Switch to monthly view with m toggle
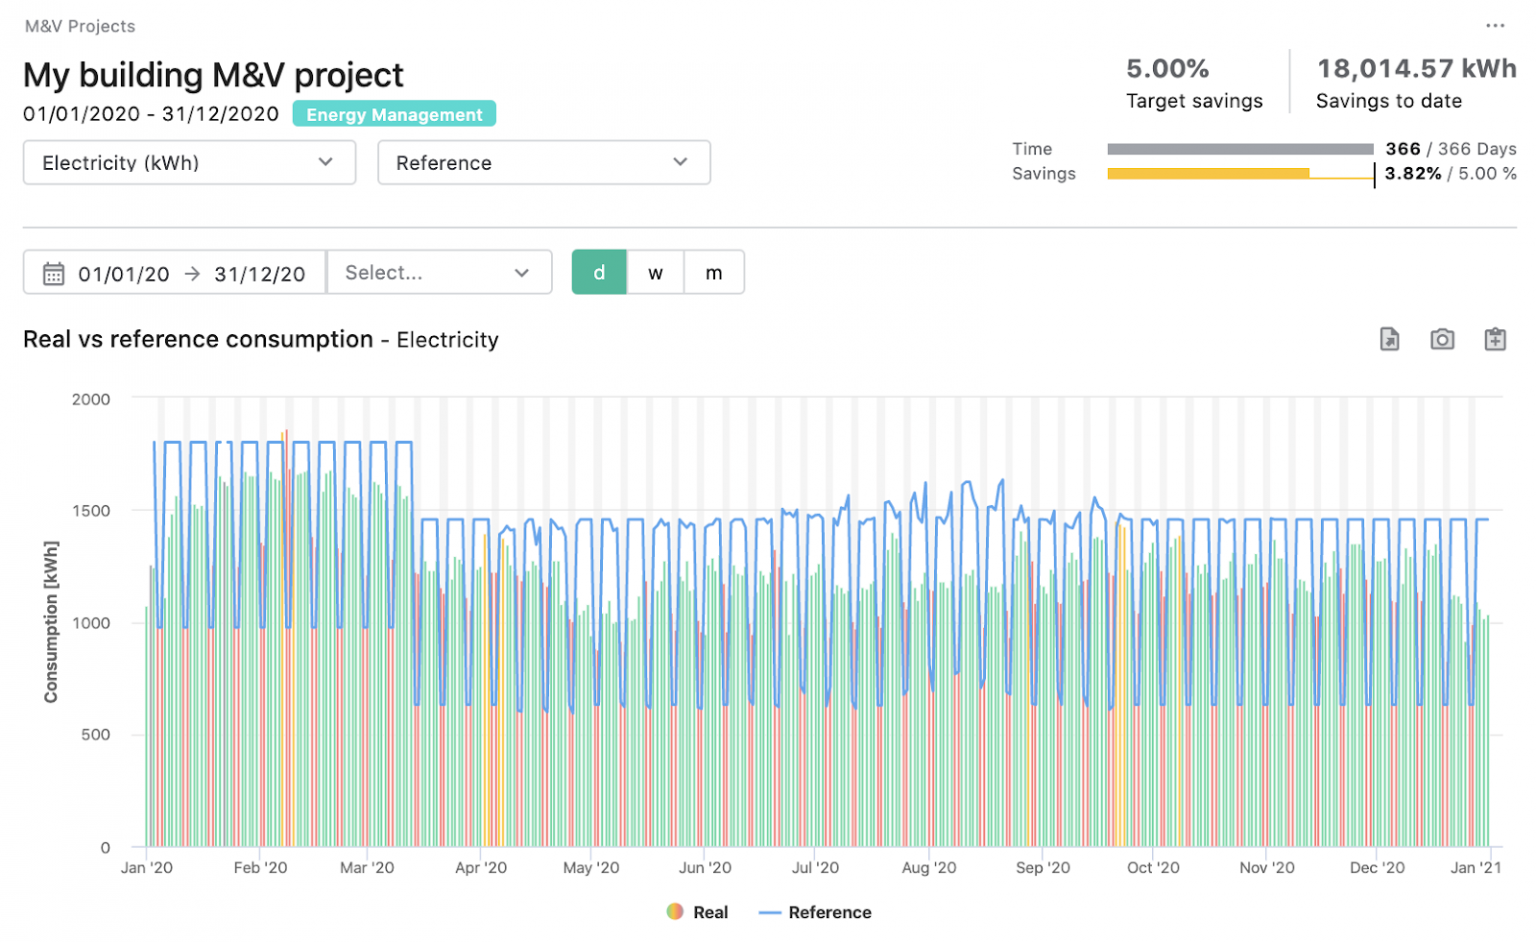 click(x=714, y=272)
